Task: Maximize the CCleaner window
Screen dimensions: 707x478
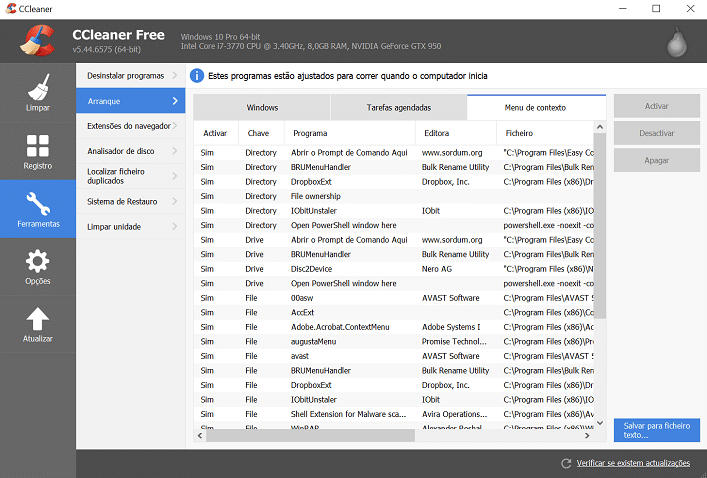Action: pos(656,9)
